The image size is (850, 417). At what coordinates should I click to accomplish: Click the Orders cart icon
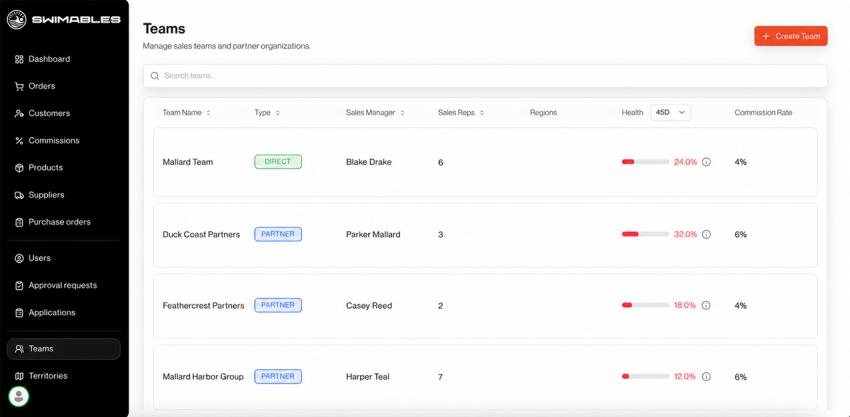click(19, 86)
